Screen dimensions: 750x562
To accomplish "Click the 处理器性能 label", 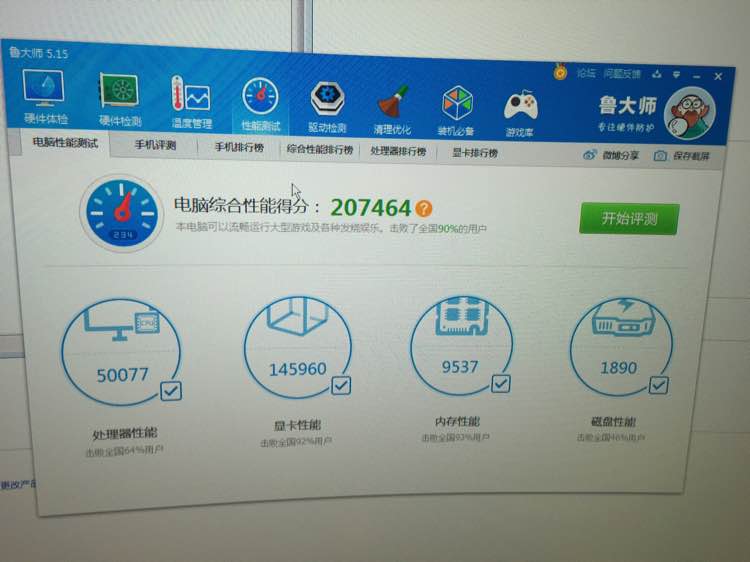I will tap(124, 434).
